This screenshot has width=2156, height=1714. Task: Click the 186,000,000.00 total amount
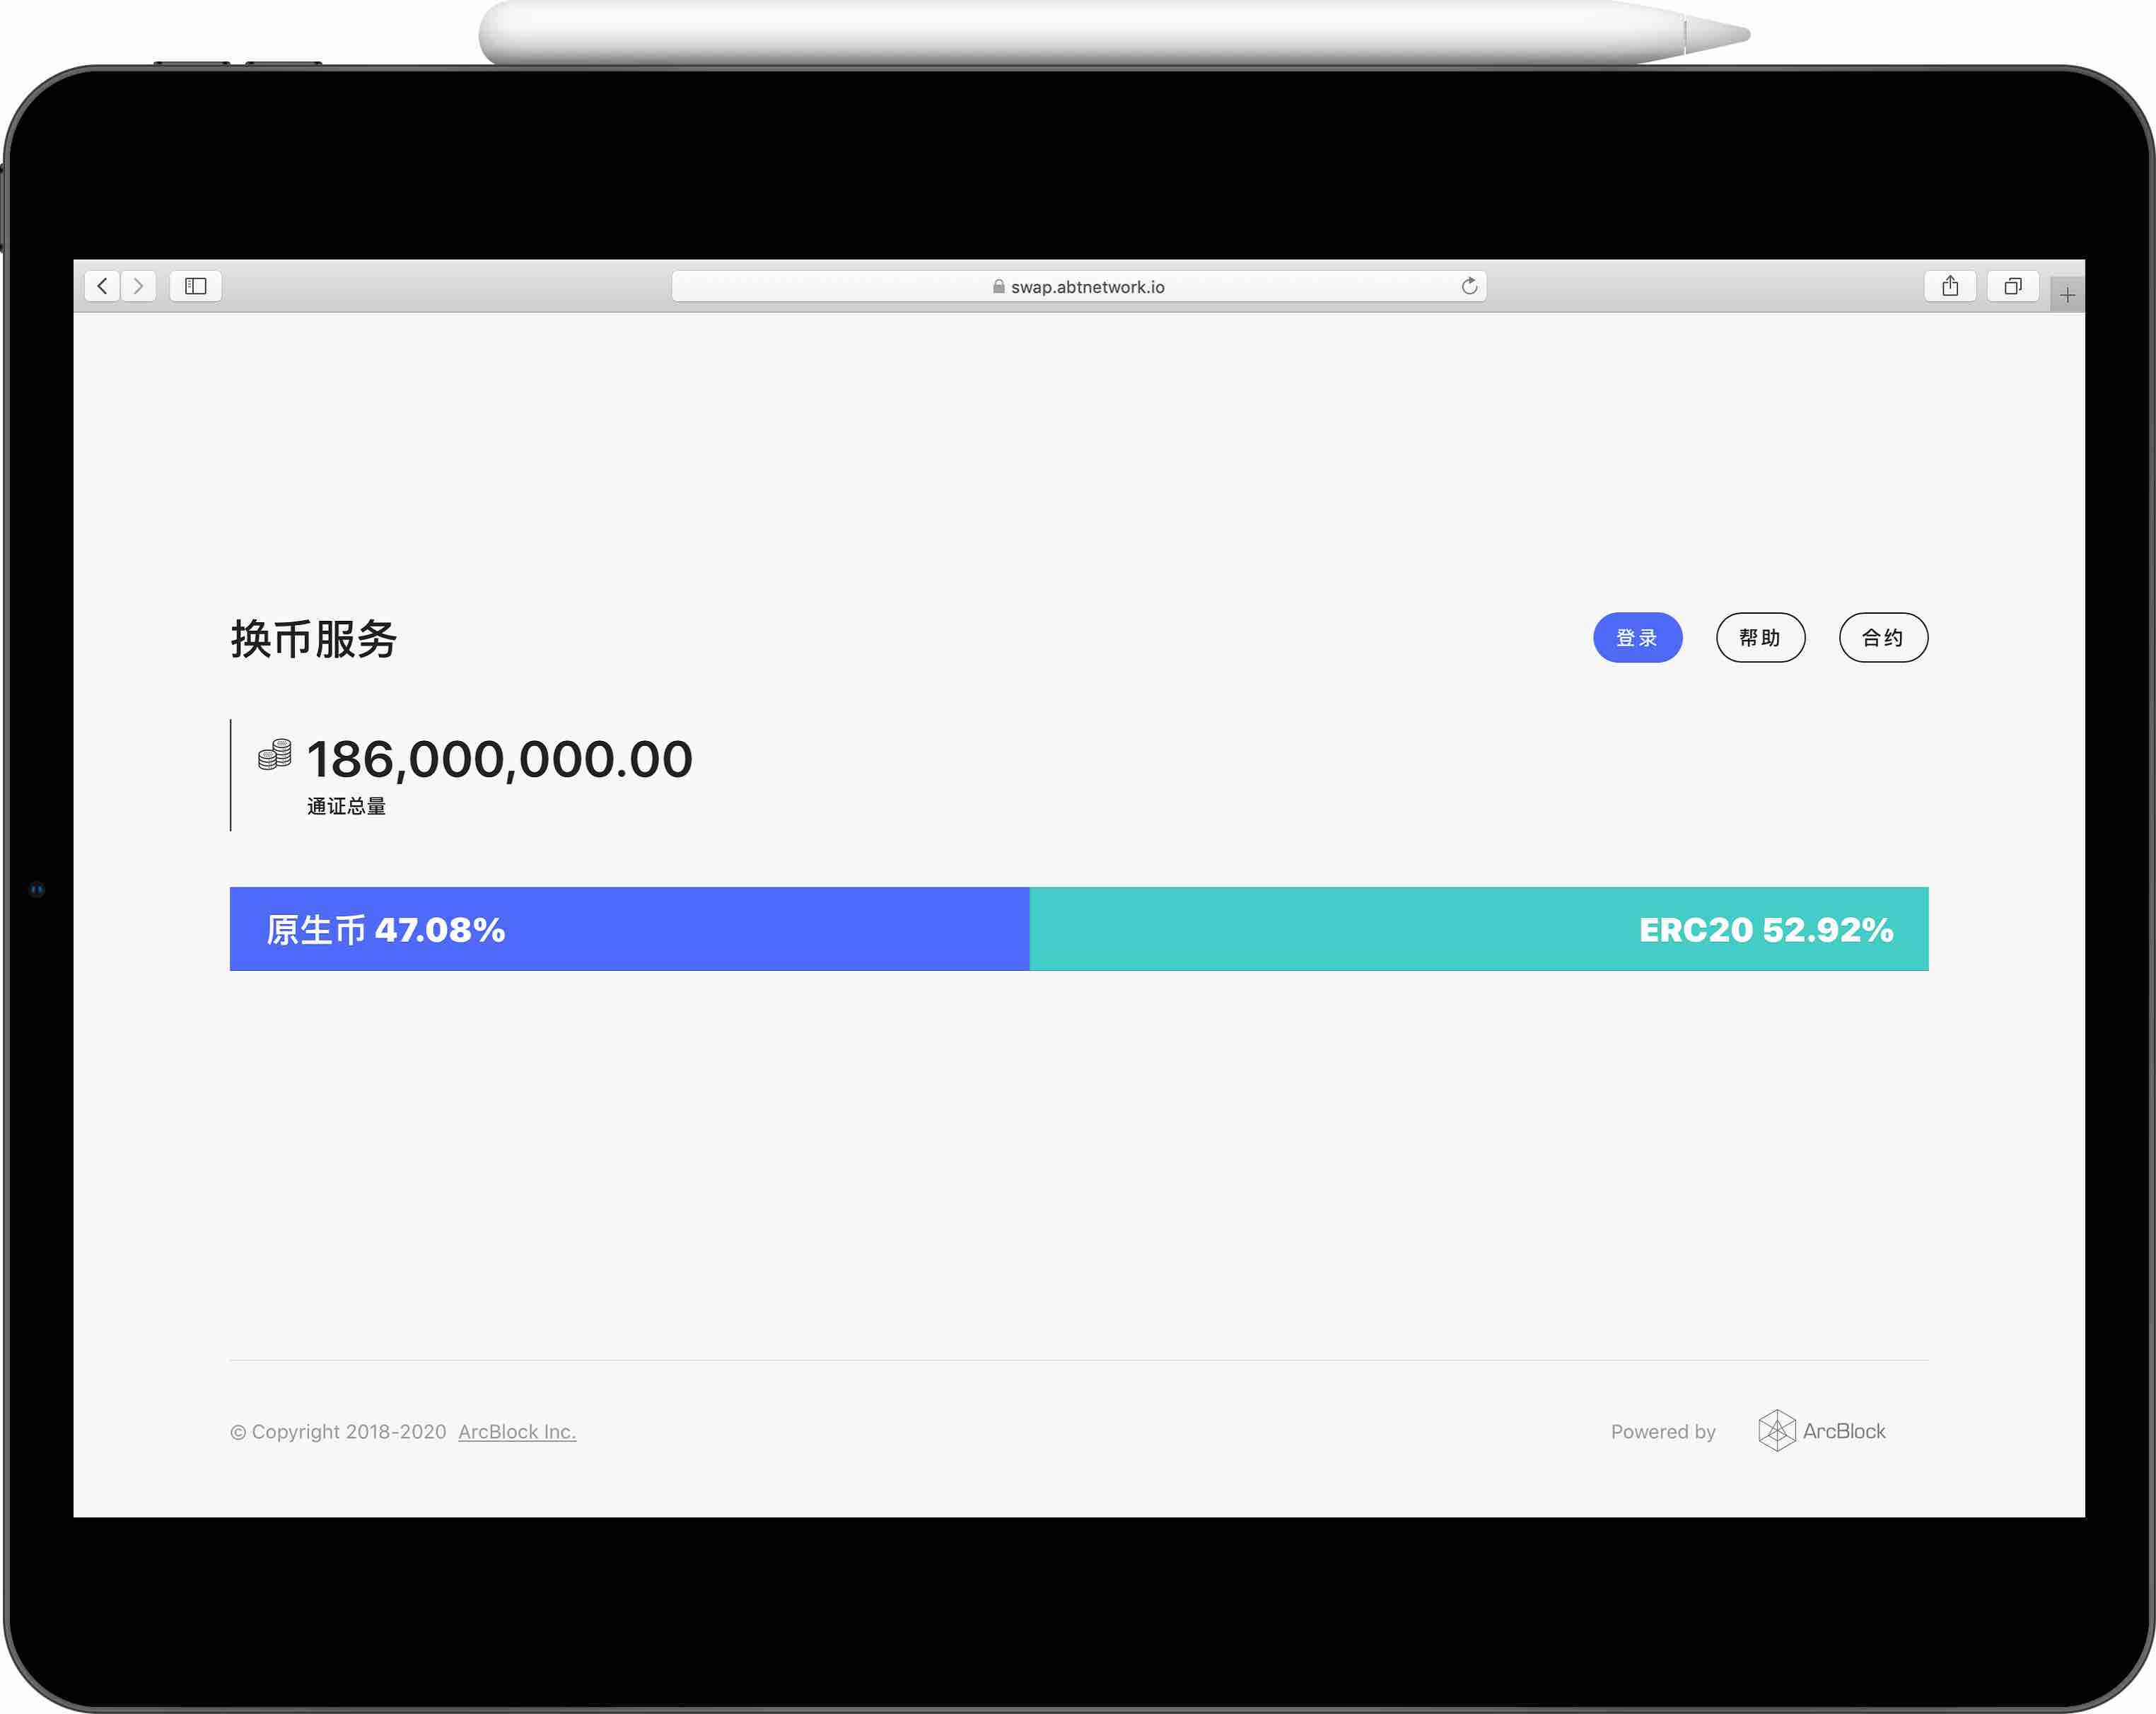pos(499,759)
